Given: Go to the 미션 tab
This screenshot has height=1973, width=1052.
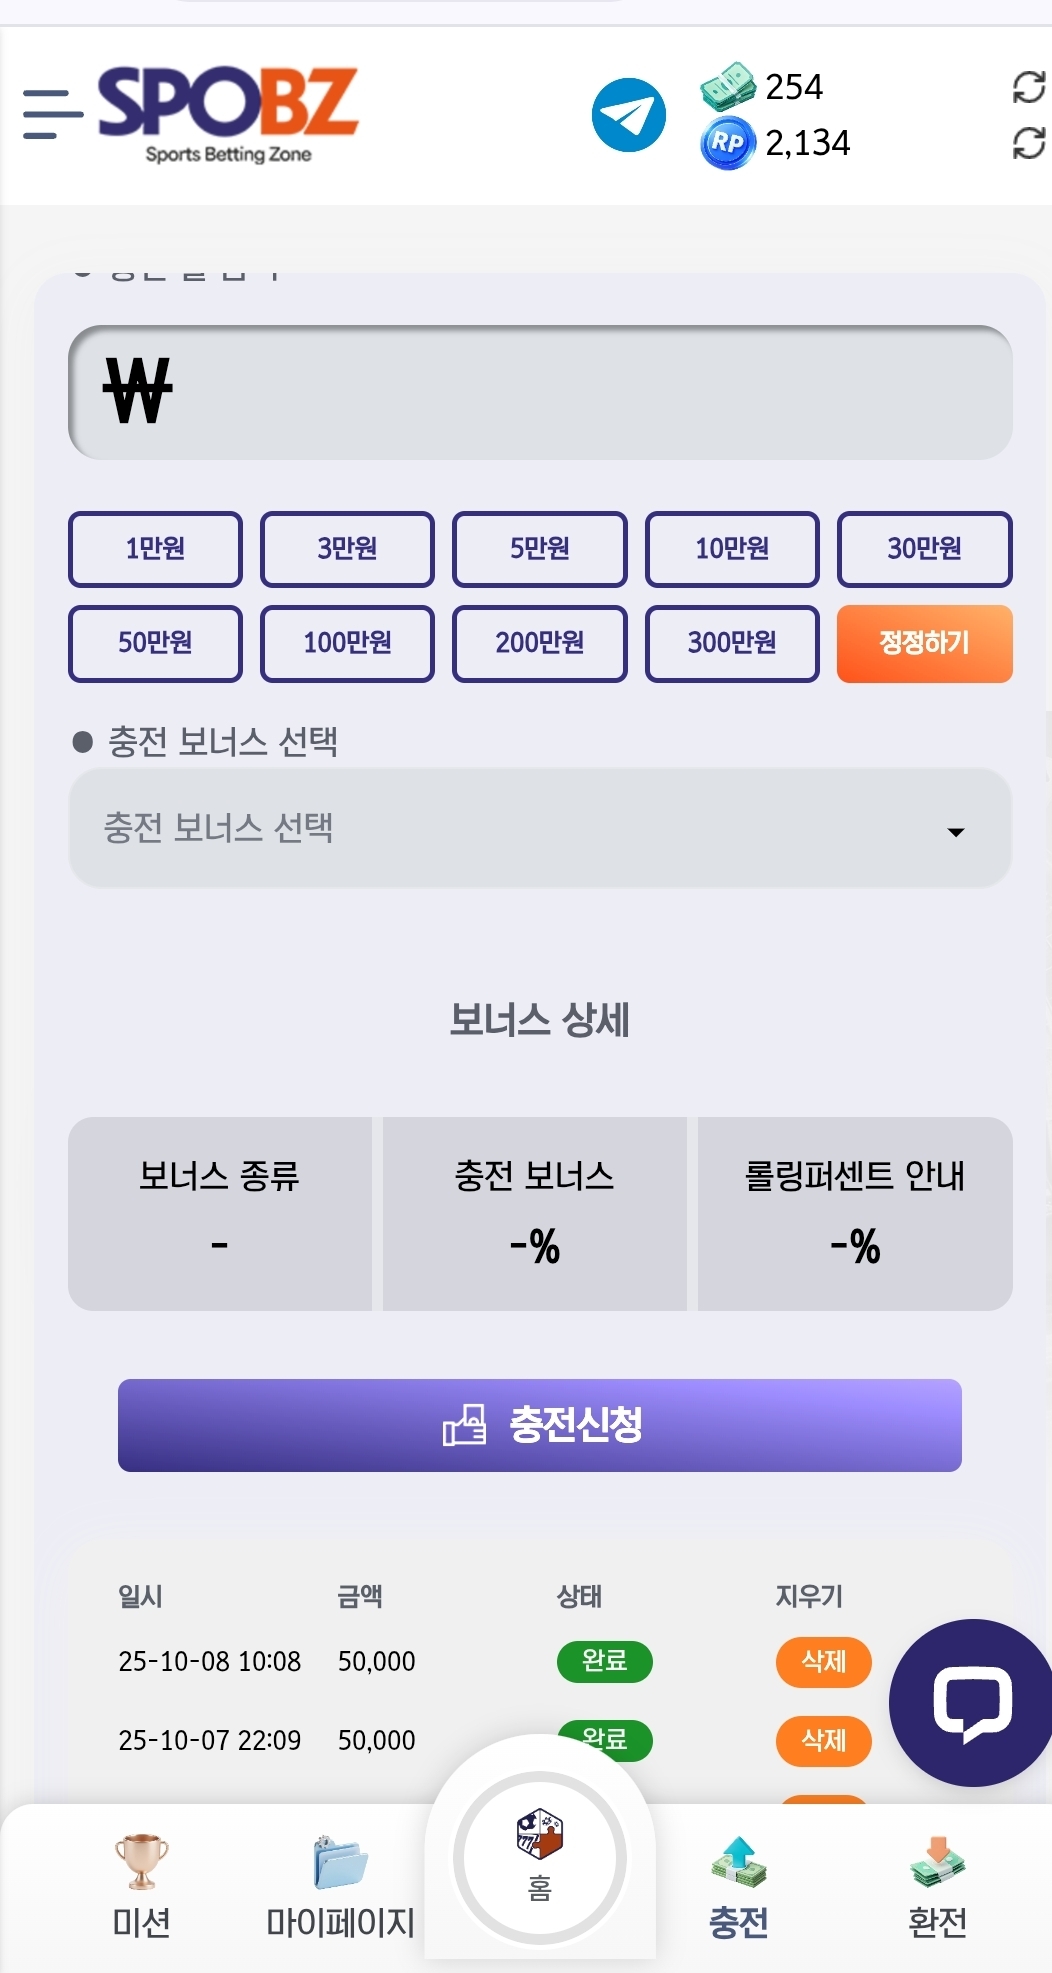Looking at the screenshot, I should click(x=141, y=1887).
